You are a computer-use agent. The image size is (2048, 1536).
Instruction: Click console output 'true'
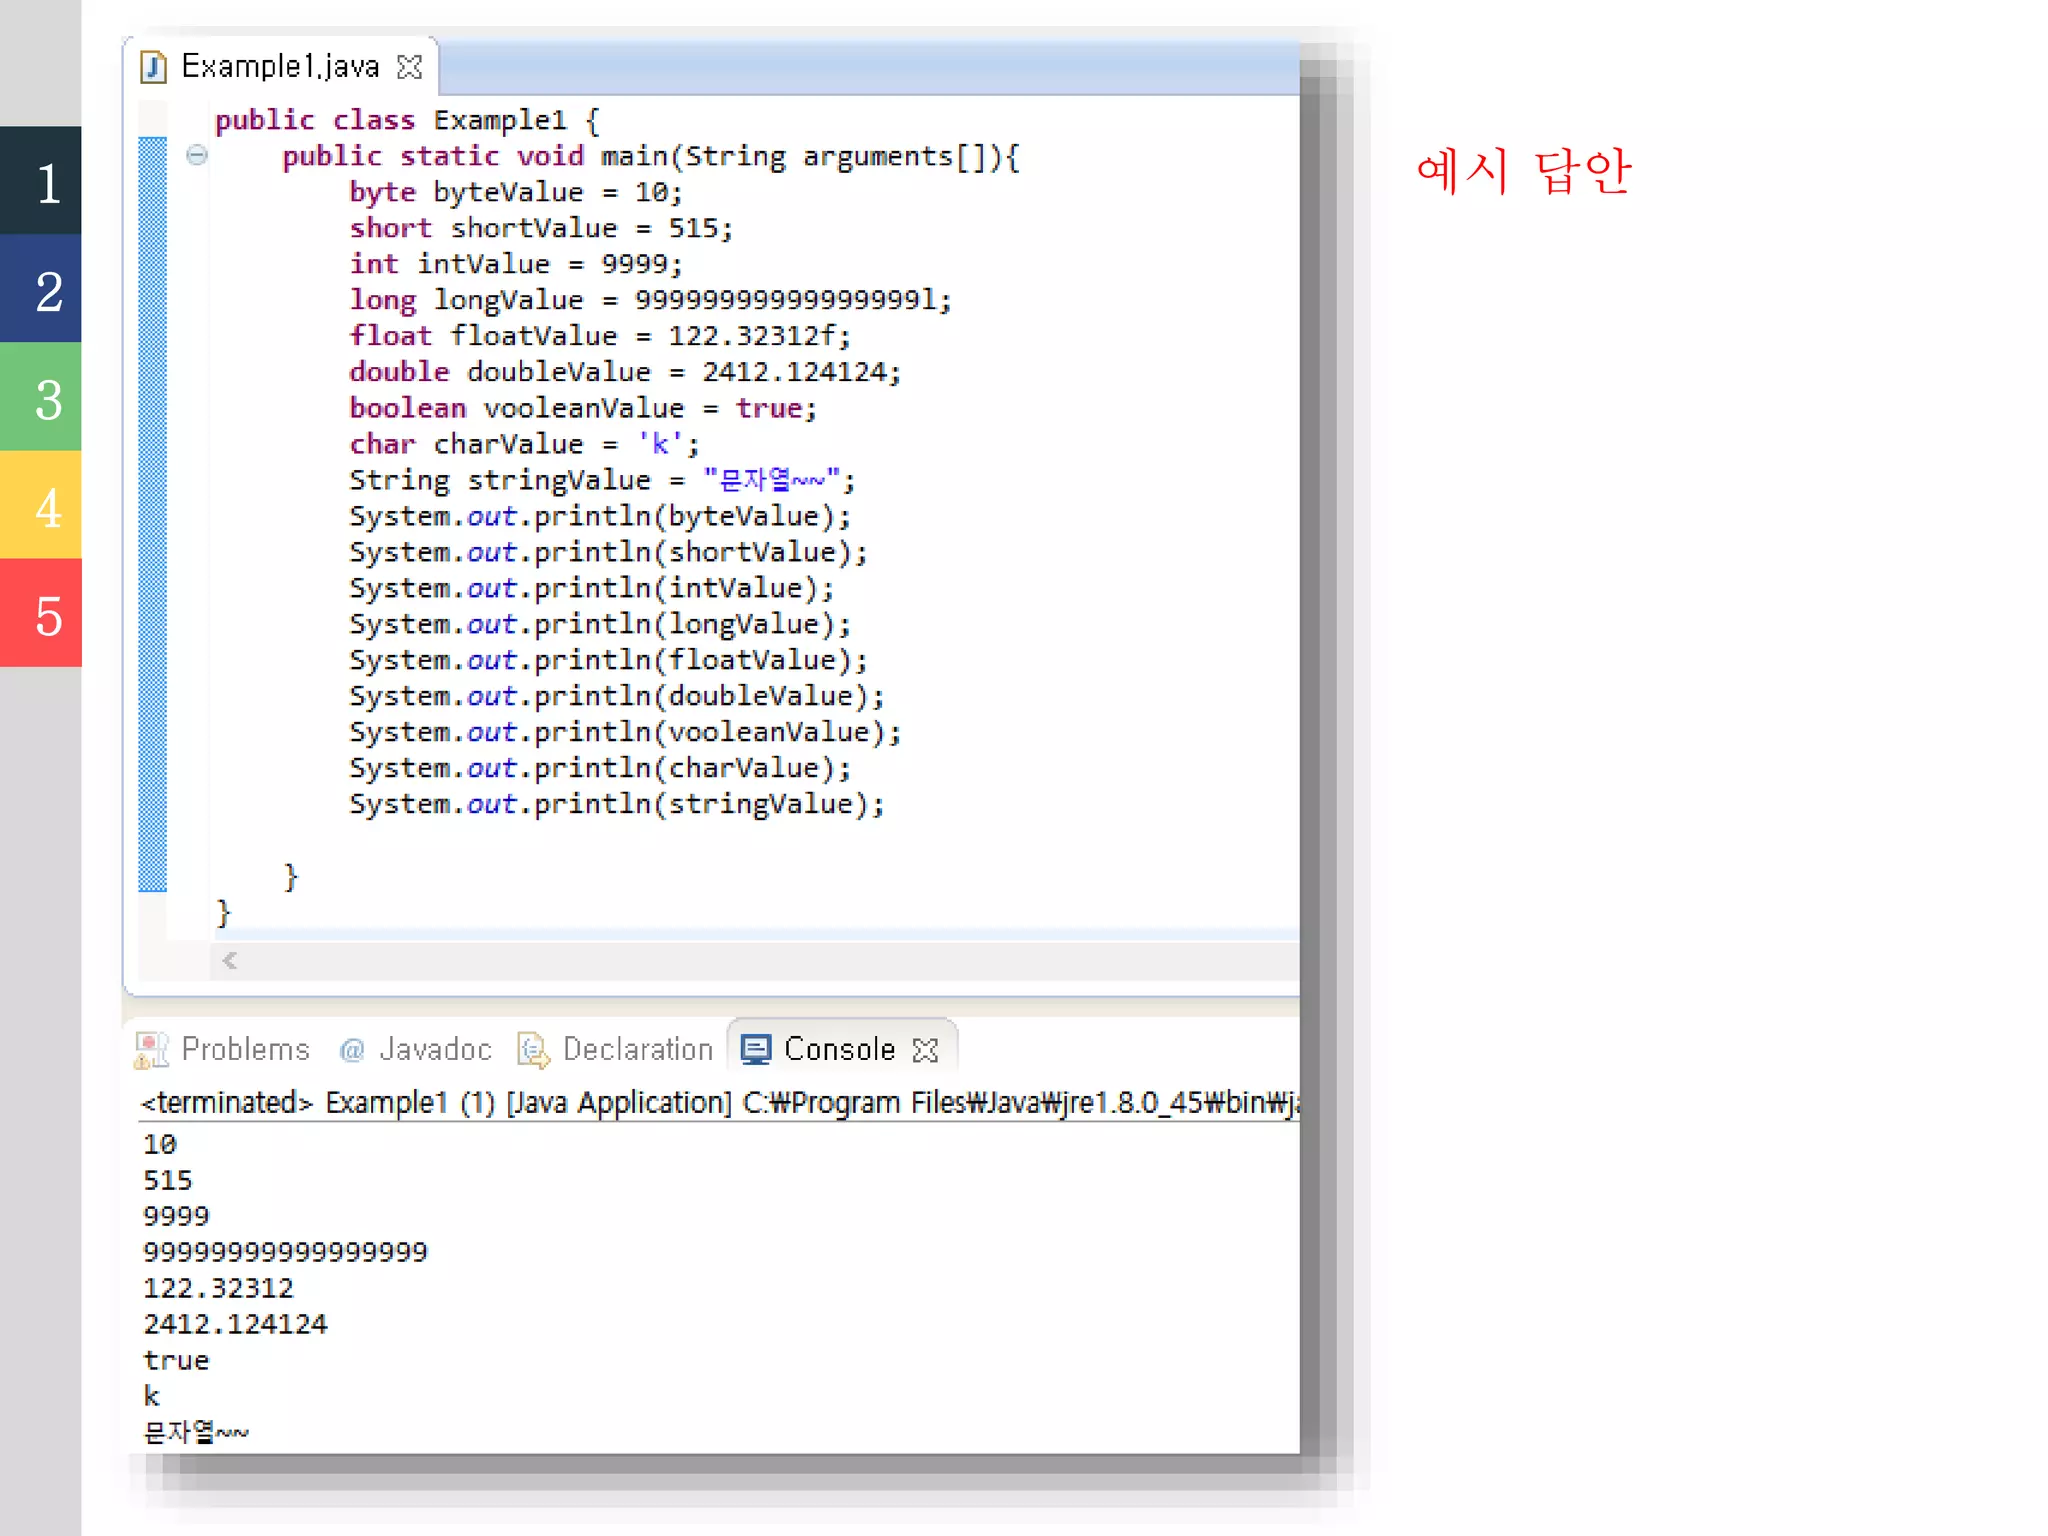176,1360
